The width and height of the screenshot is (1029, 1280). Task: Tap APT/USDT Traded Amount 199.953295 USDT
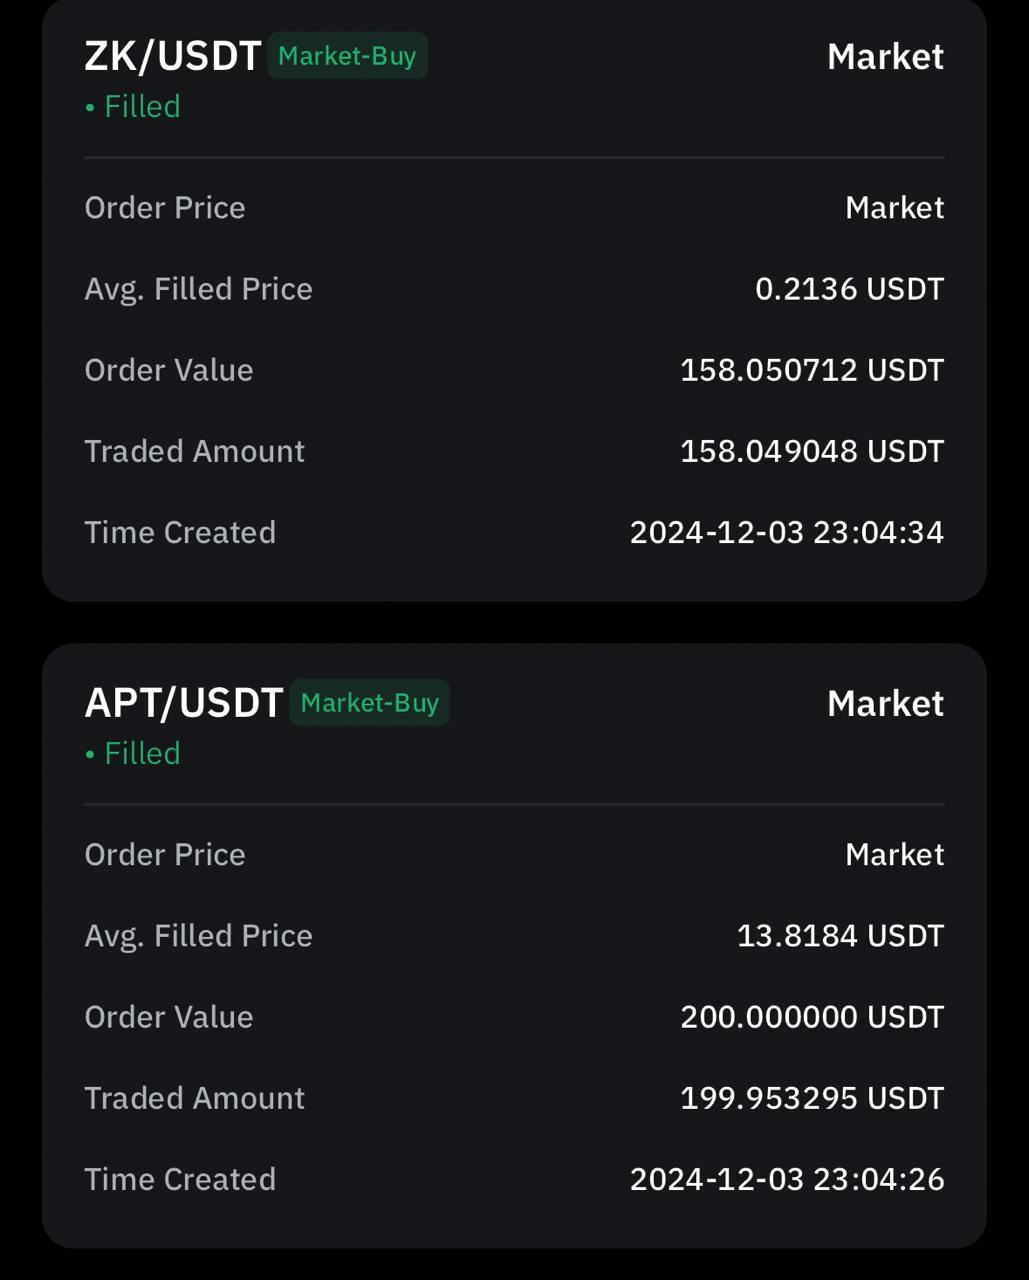812,1098
